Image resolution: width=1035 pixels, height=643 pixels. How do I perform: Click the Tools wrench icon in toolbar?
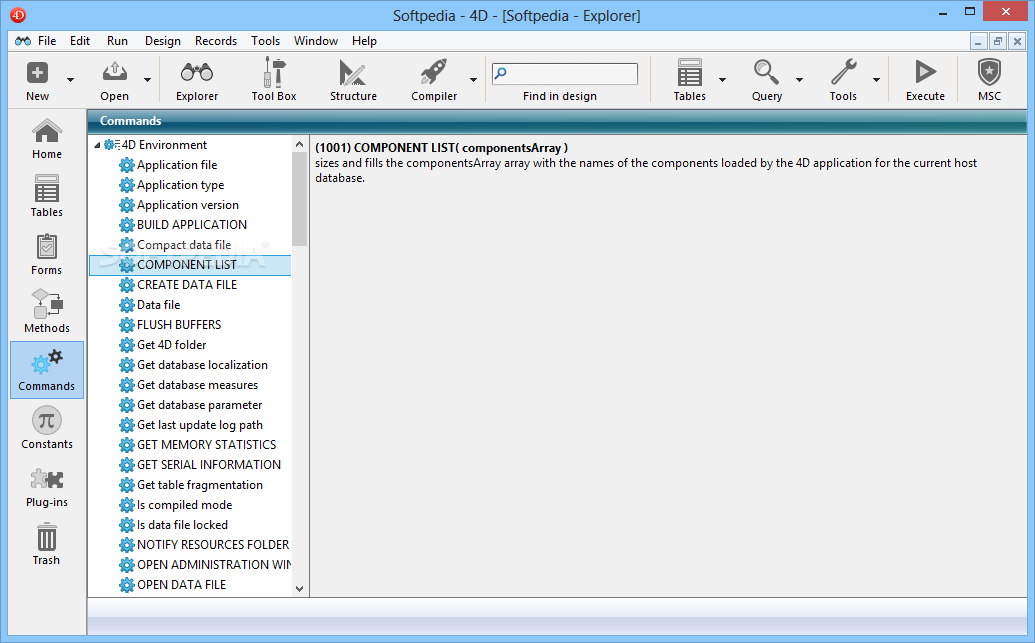point(844,72)
